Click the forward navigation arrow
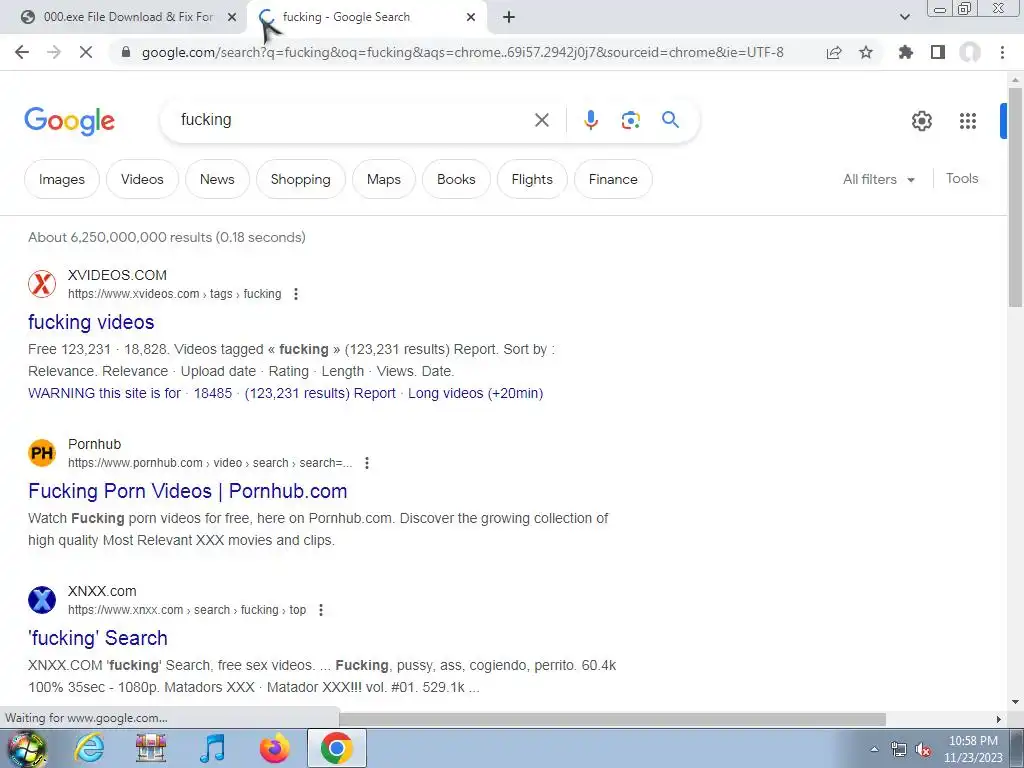The width and height of the screenshot is (1024, 768). click(54, 52)
